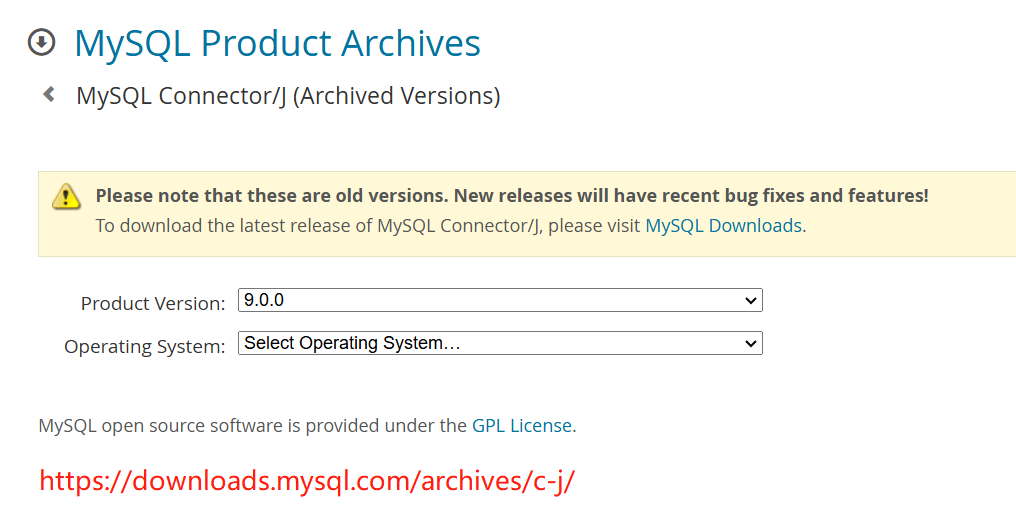Go back using the left chevron icon

49,95
